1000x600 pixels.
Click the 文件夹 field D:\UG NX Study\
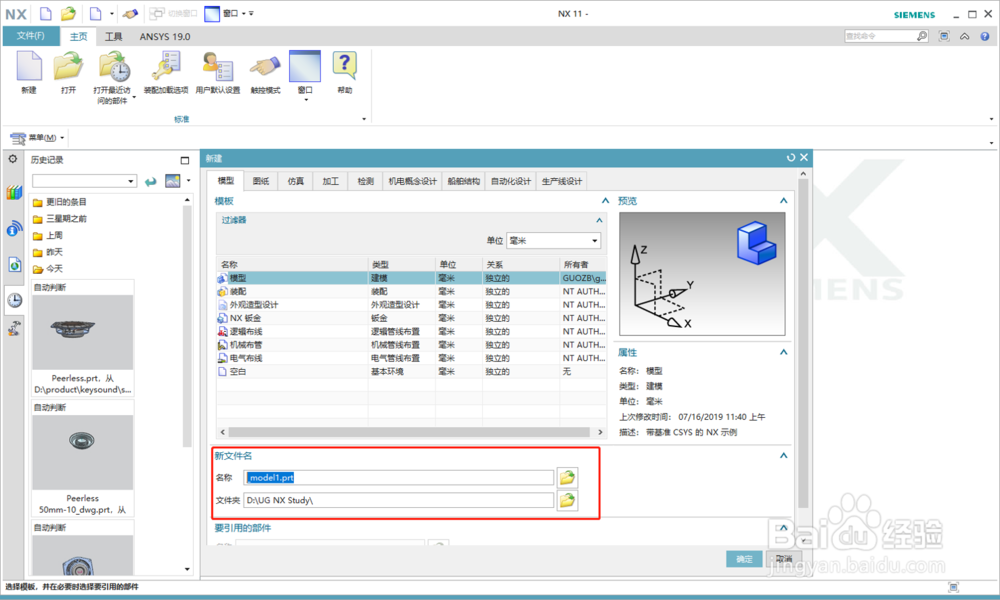point(399,501)
